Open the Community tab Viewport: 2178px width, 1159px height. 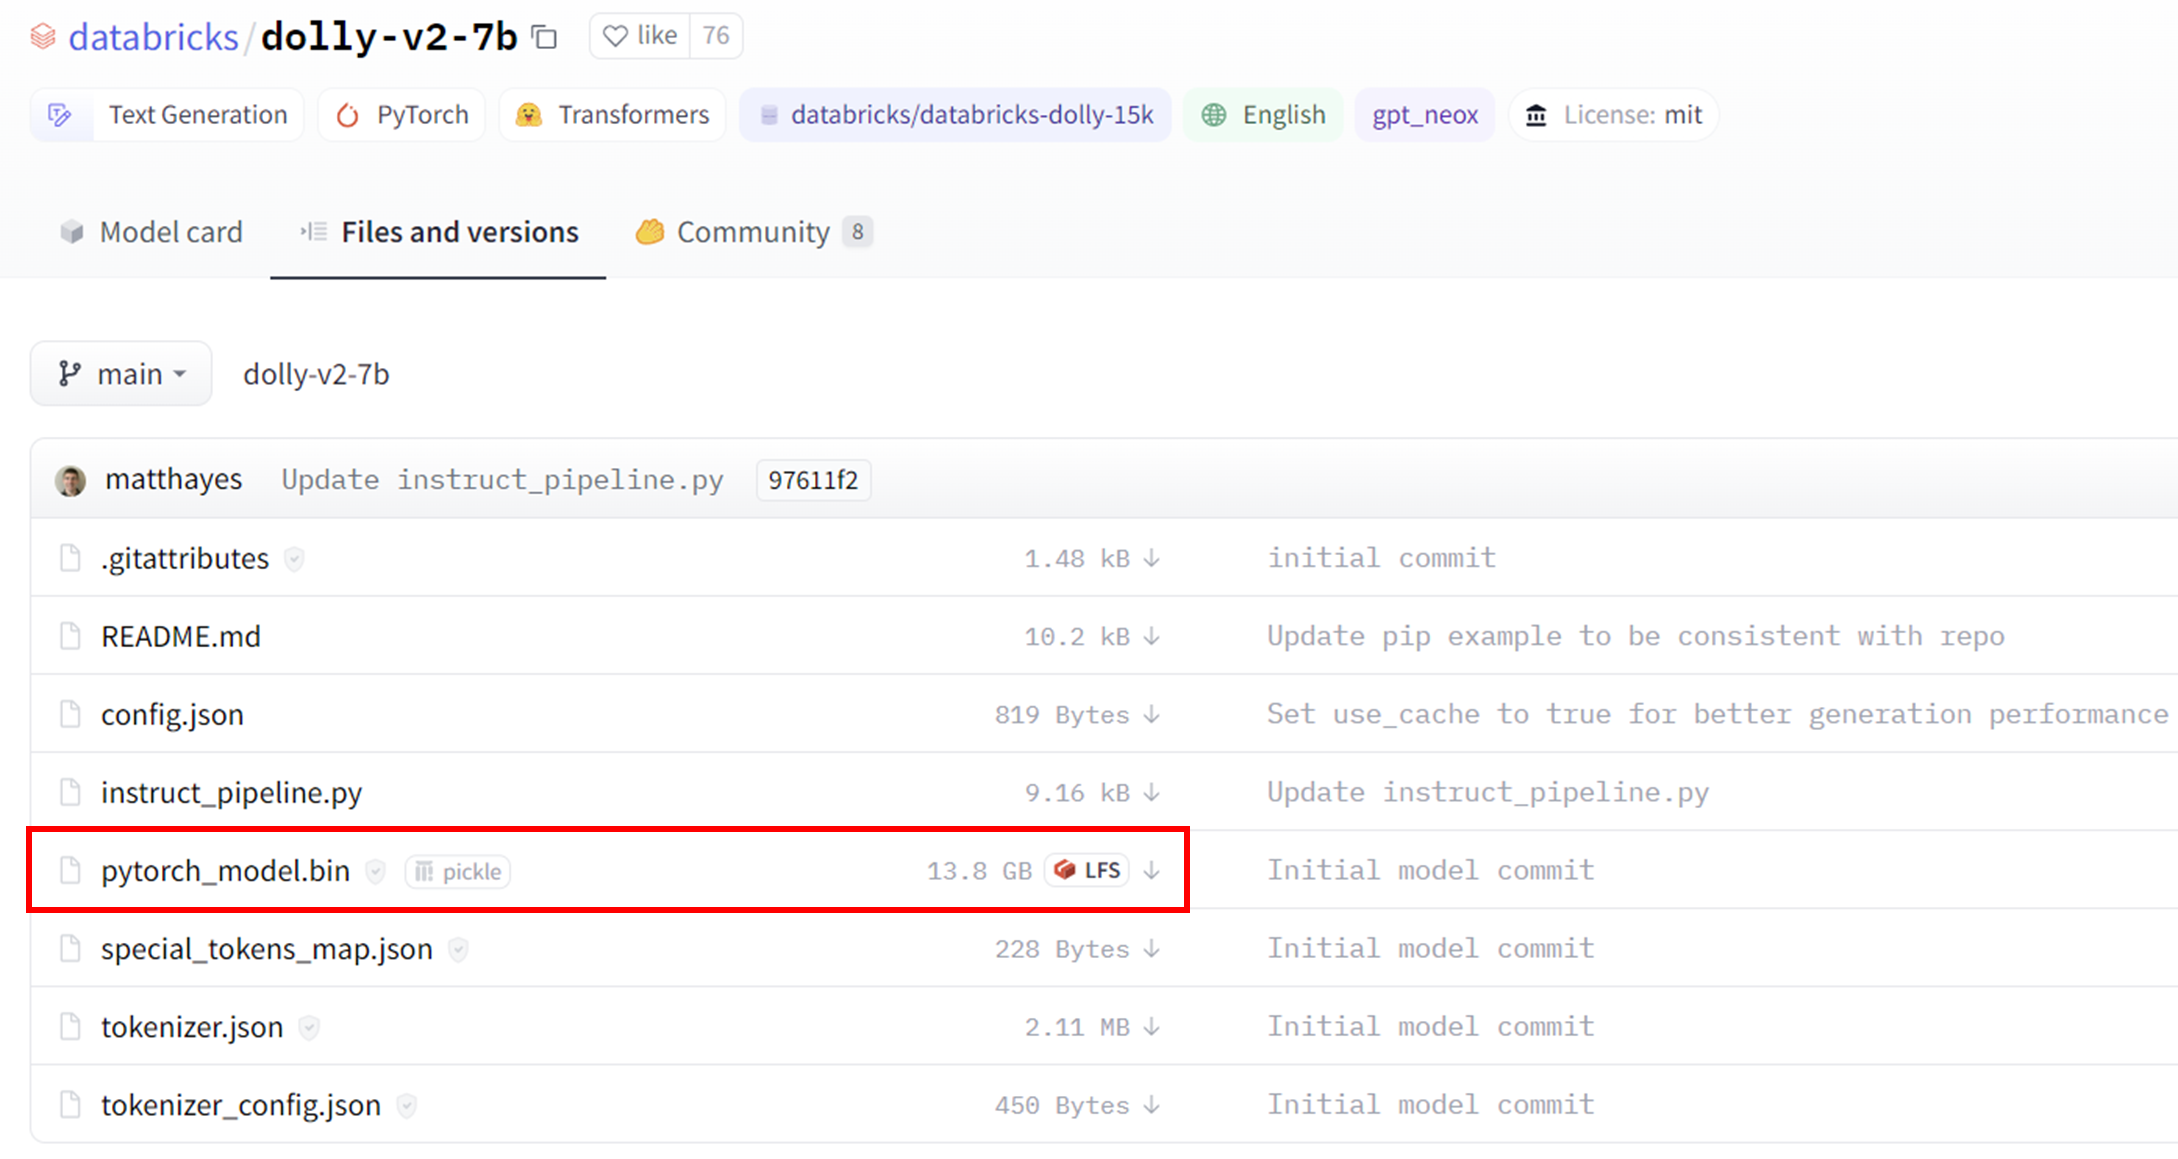pos(753,232)
